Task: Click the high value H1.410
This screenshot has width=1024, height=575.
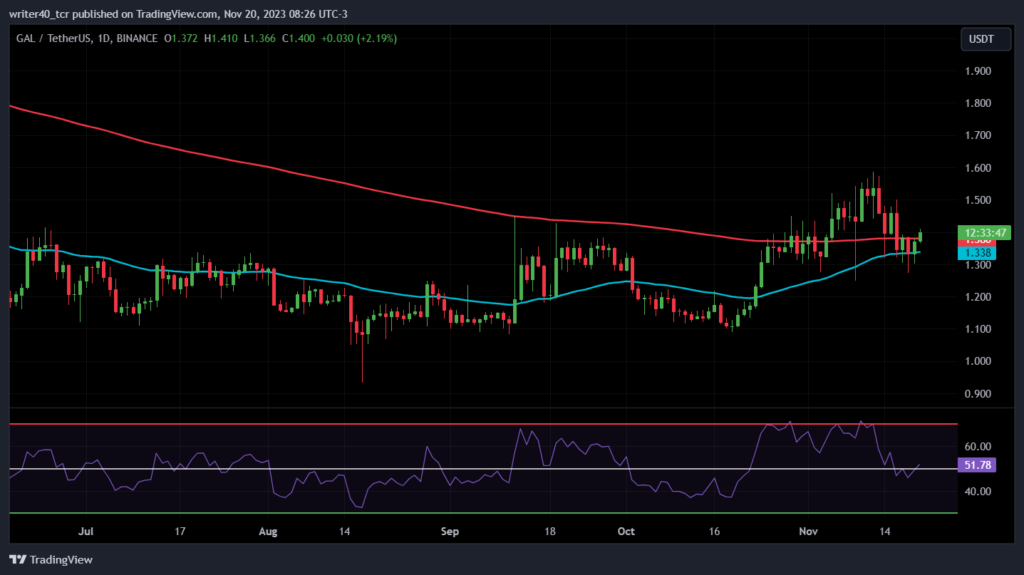Action: (221, 39)
